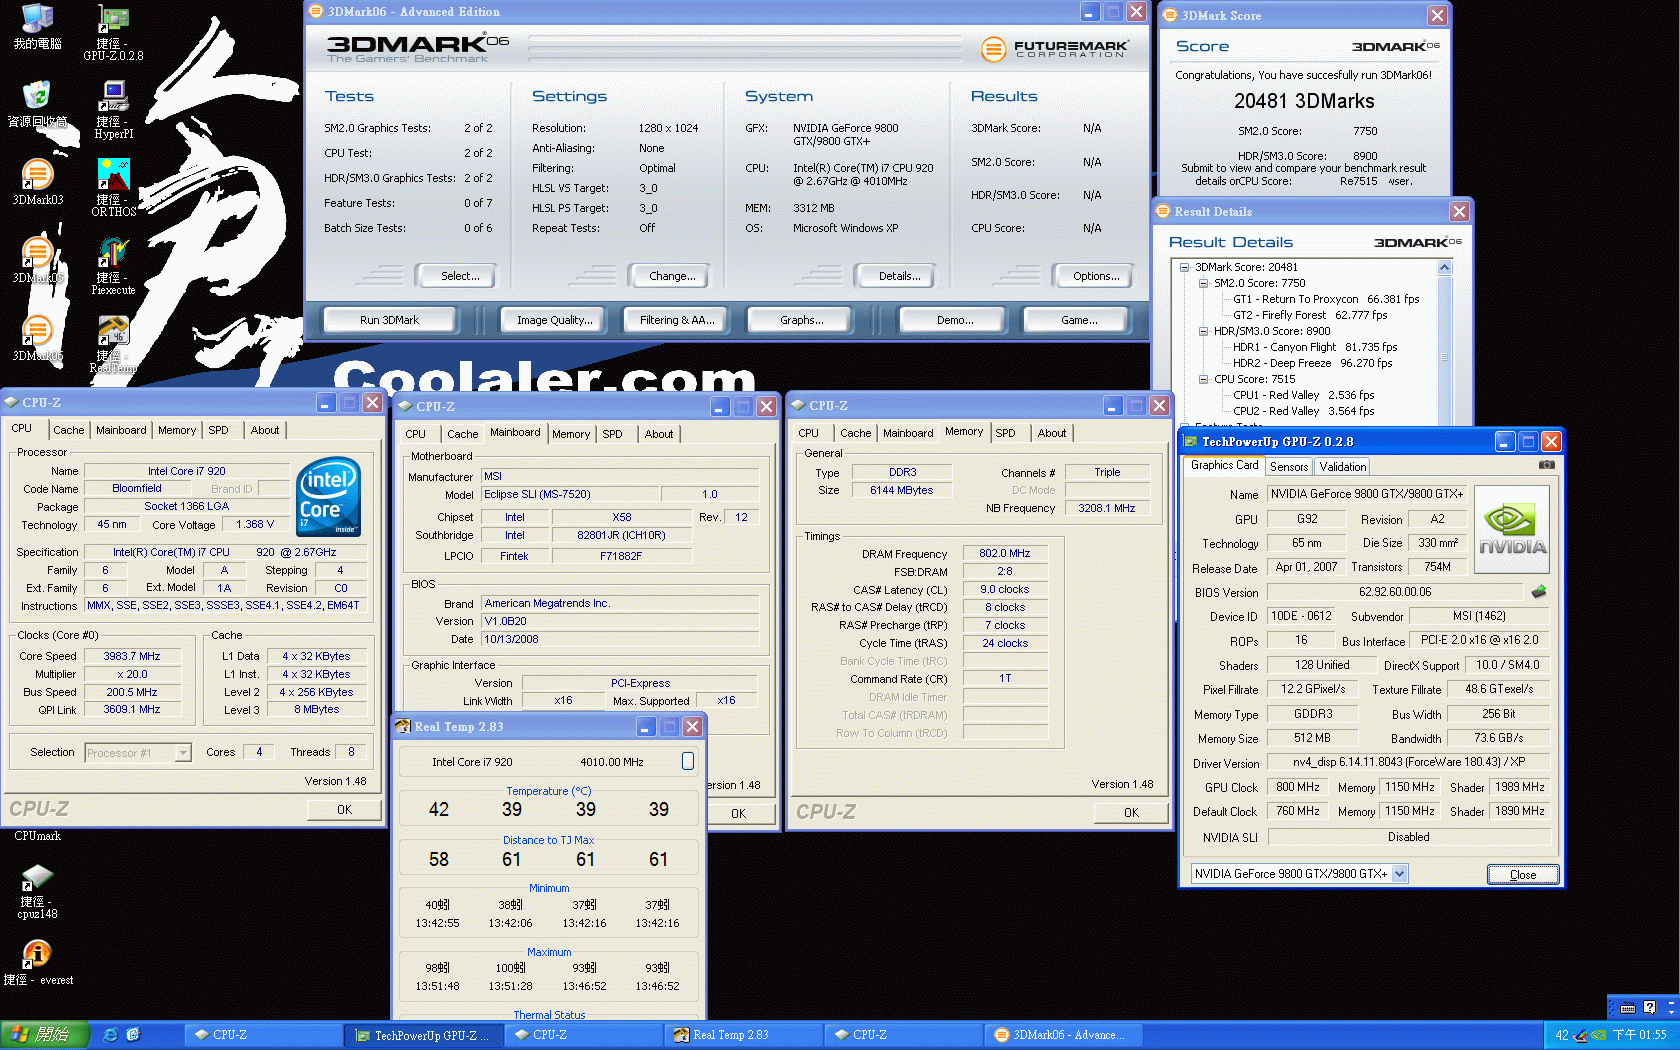Open the Processor #1 selection dropdown
1680x1050 pixels.
coord(183,752)
